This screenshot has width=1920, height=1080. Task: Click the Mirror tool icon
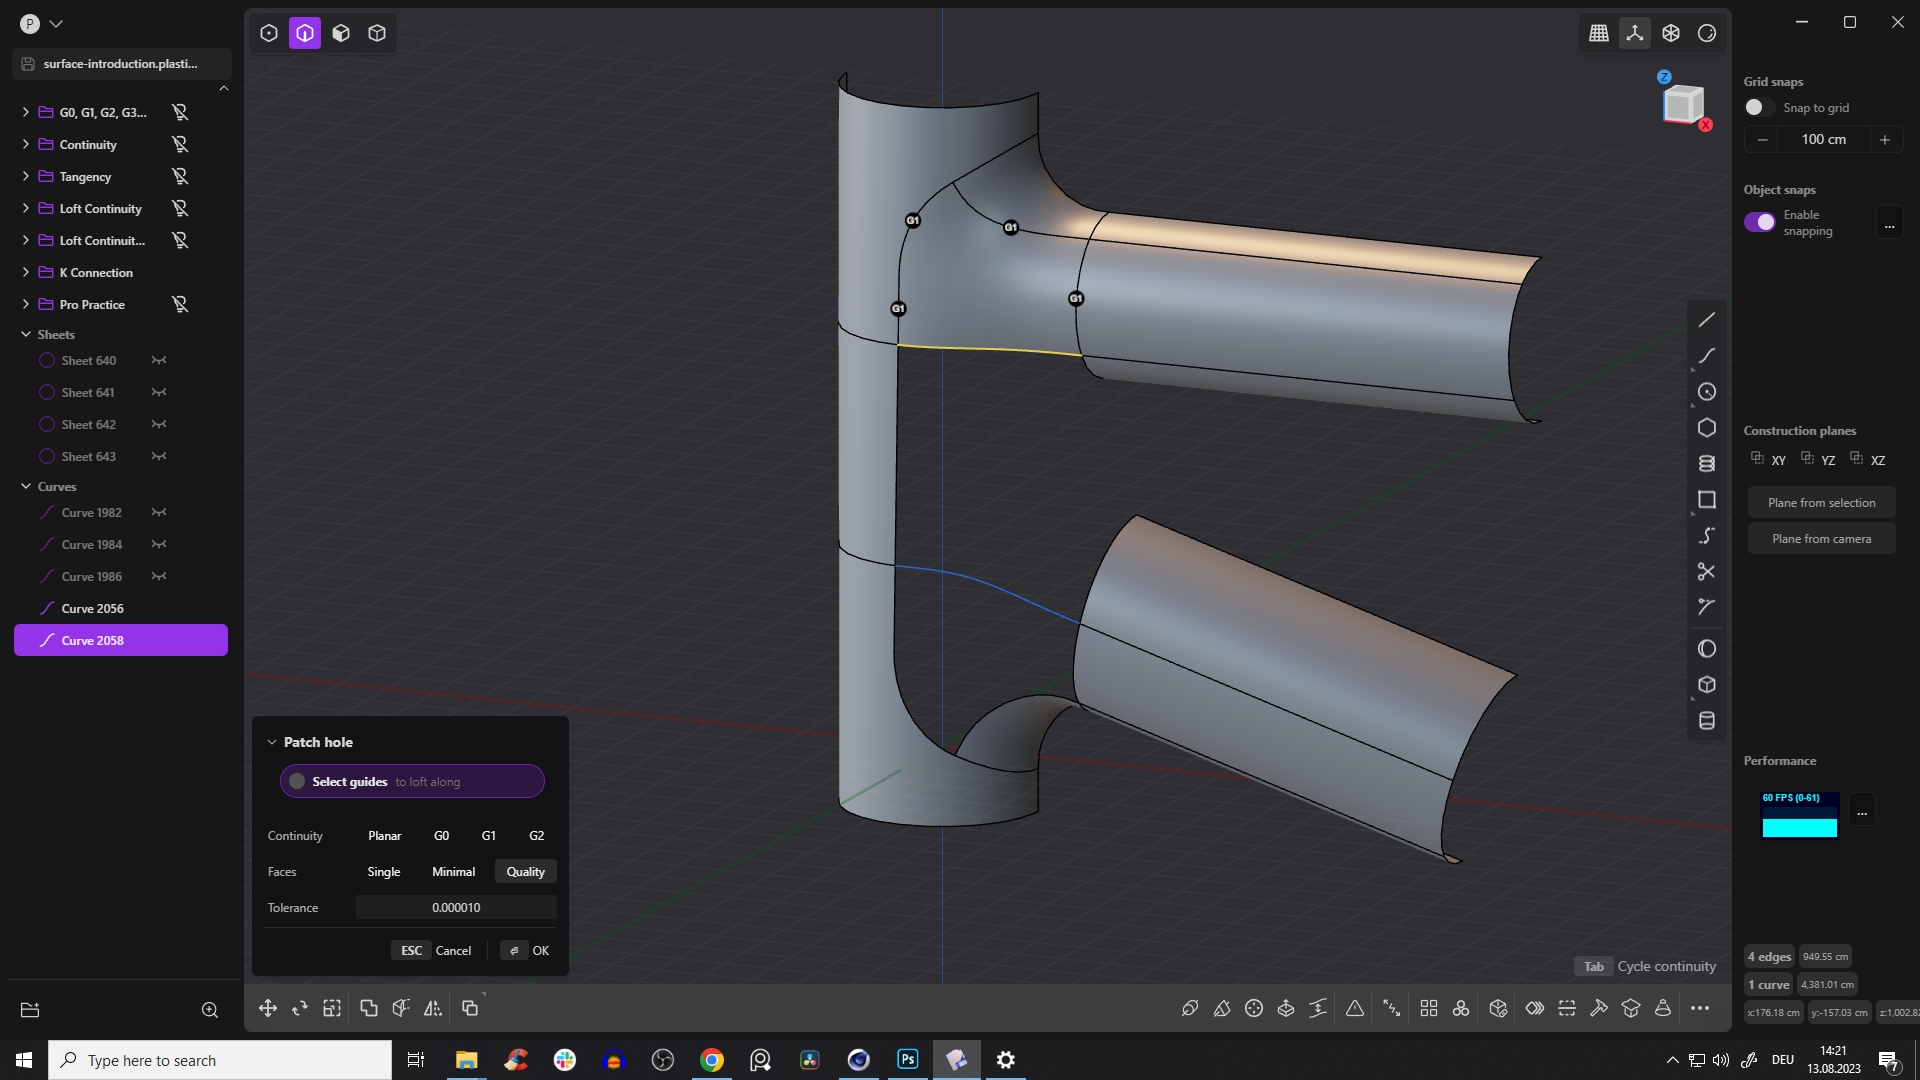click(432, 1008)
